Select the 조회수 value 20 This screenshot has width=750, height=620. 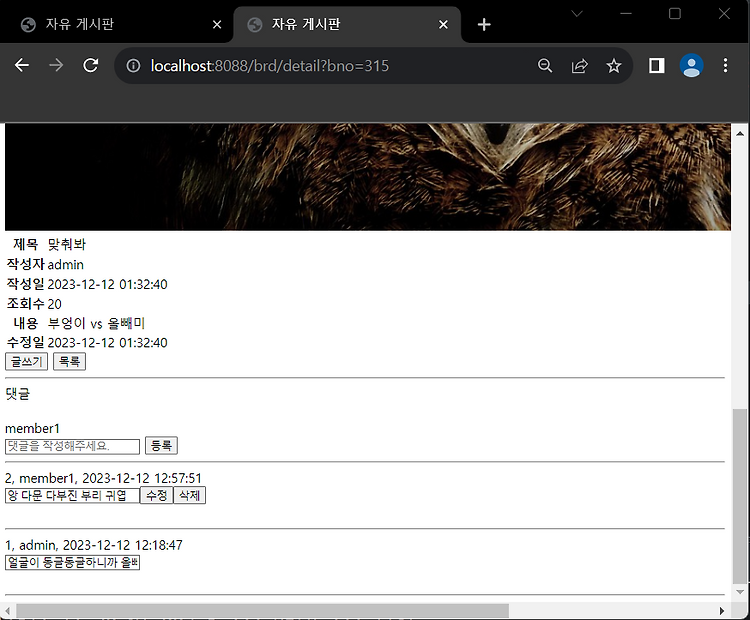[x=55, y=304]
